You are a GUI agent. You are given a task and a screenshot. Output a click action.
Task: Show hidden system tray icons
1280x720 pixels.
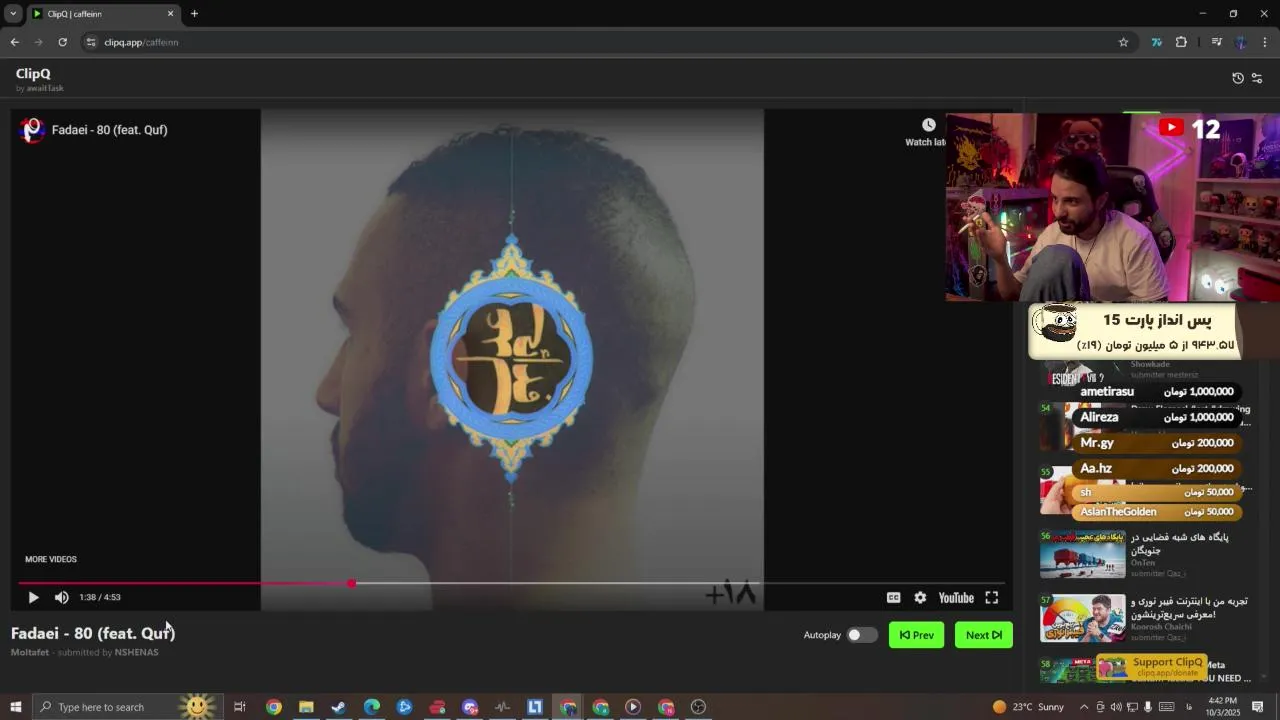click(1084, 707)
